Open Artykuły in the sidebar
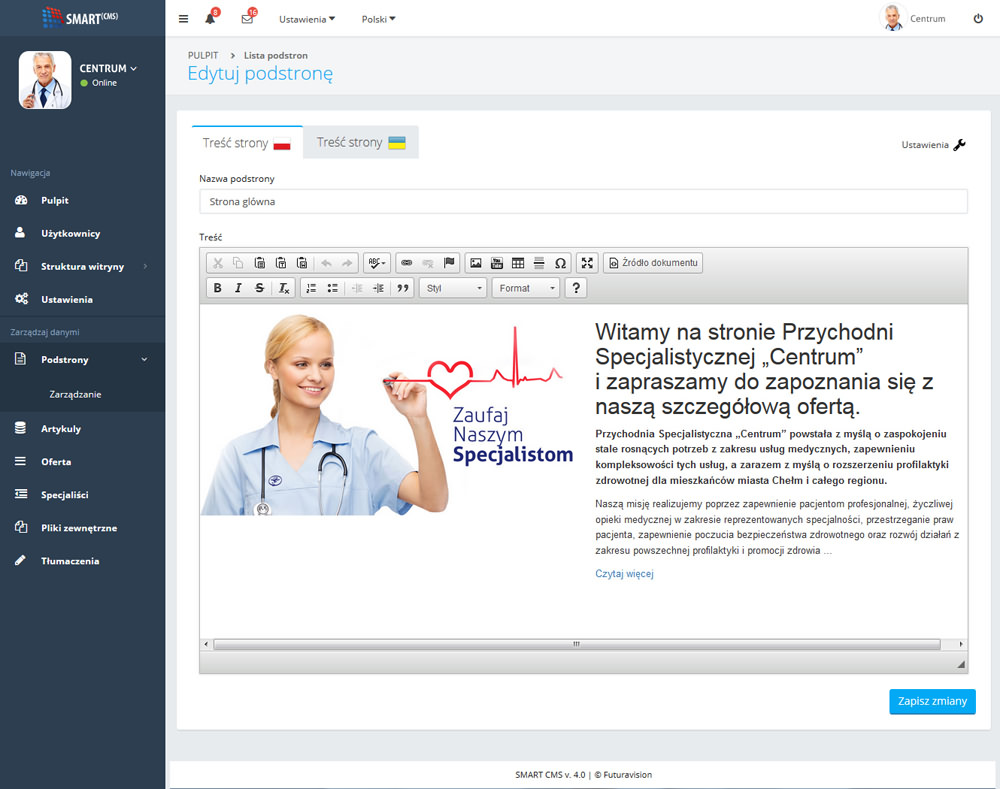The width and height of the screenshot is (1000, 789). point(61,428)
